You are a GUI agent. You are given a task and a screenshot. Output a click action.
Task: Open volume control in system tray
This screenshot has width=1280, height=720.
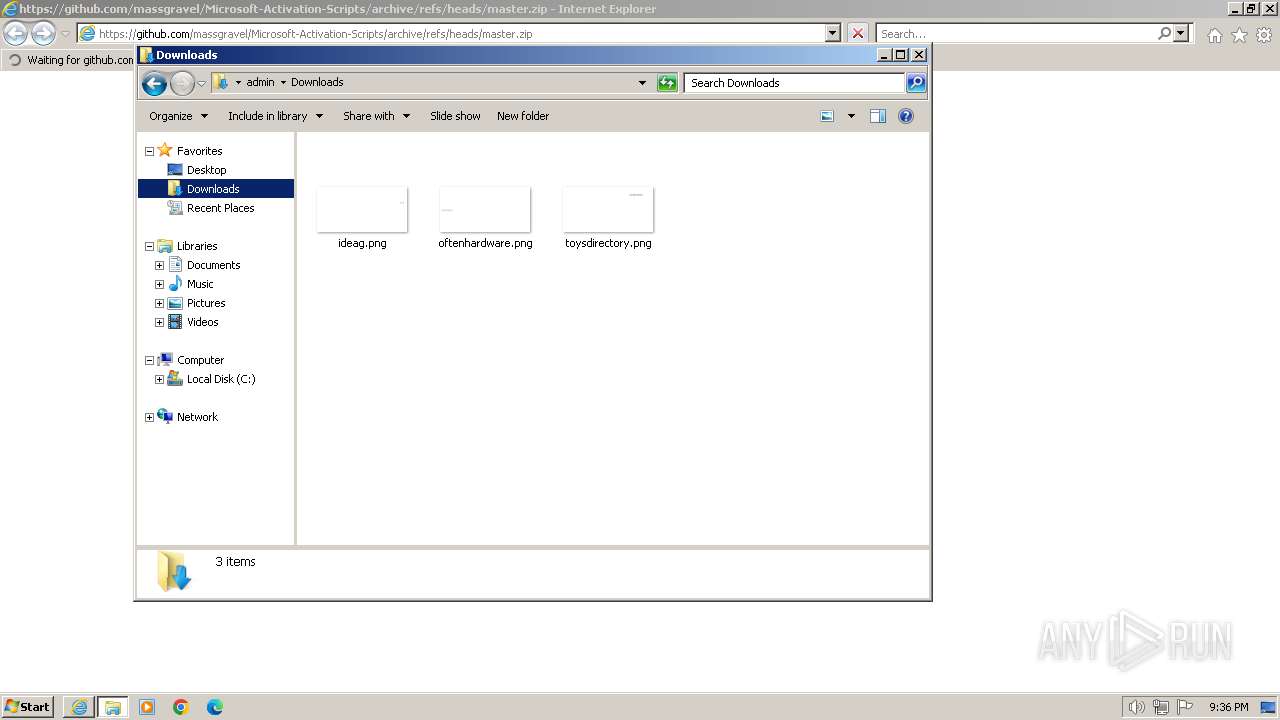[x=1136, y=707]
